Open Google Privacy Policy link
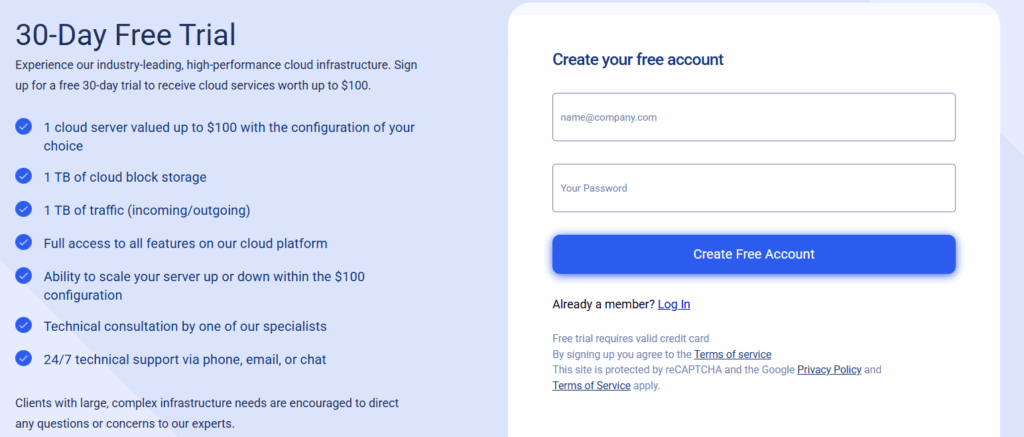The height and width of the screenshot is (437, 1024). (829, 370)
